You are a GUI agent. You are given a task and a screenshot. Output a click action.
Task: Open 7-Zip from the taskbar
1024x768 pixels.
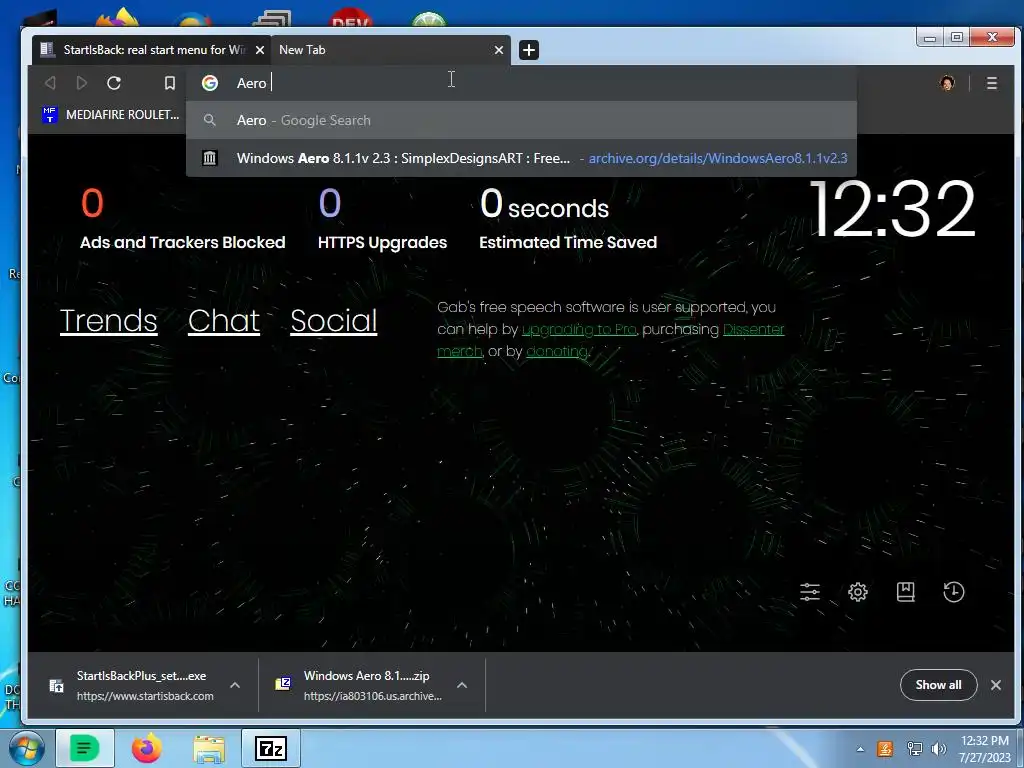coord(271,748)
